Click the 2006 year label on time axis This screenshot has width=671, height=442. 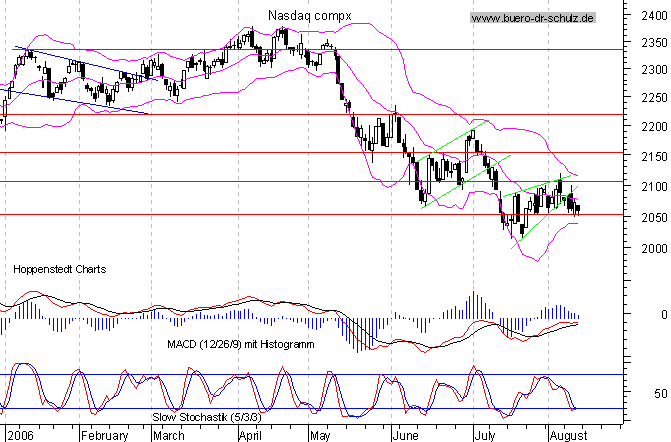(x=21, y=436)
